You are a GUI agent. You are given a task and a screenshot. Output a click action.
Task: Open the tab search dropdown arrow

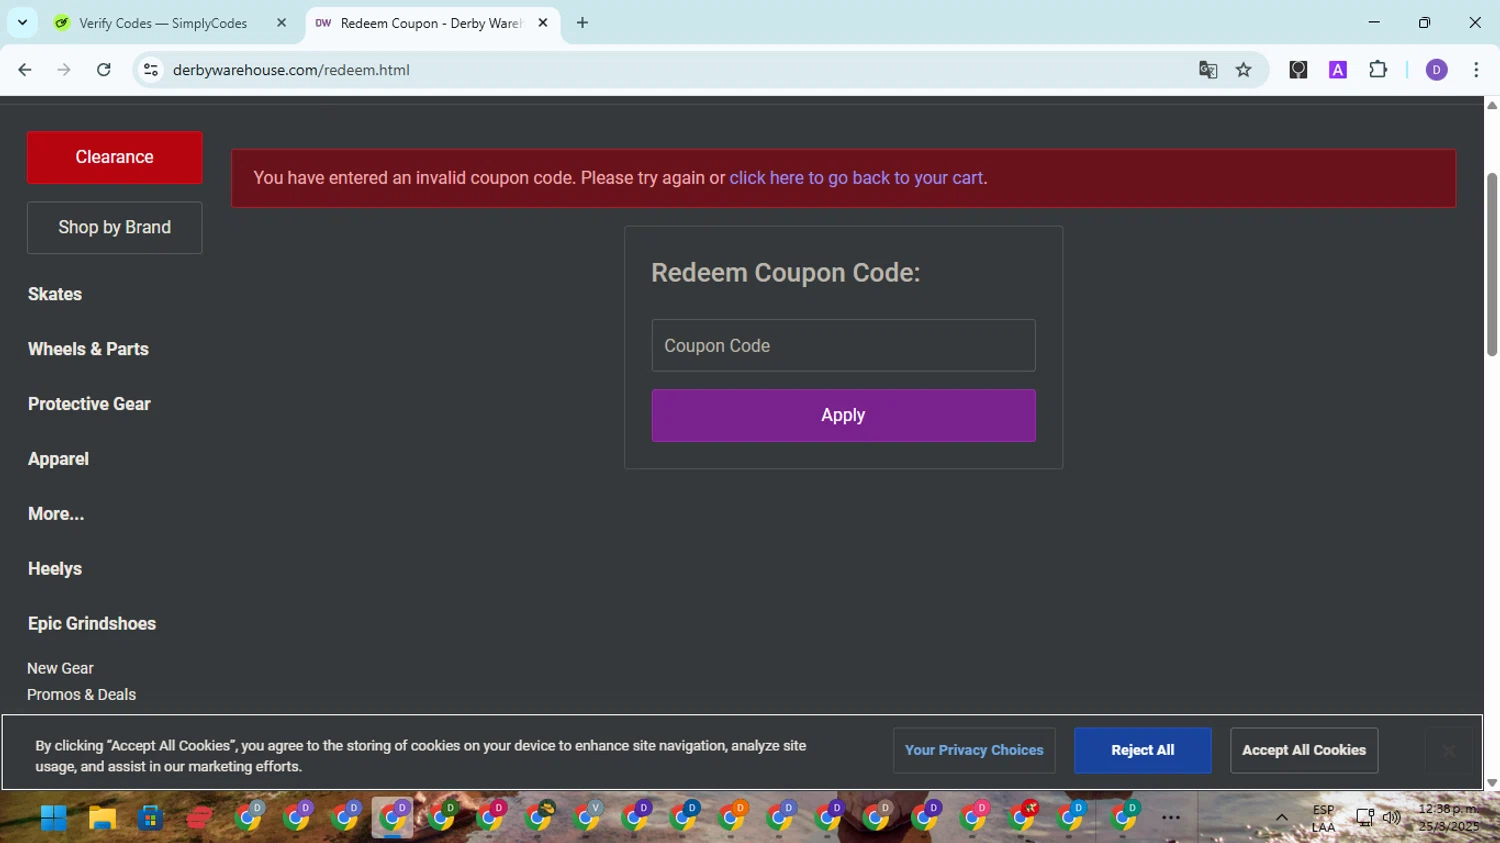(x=22, y=22)
